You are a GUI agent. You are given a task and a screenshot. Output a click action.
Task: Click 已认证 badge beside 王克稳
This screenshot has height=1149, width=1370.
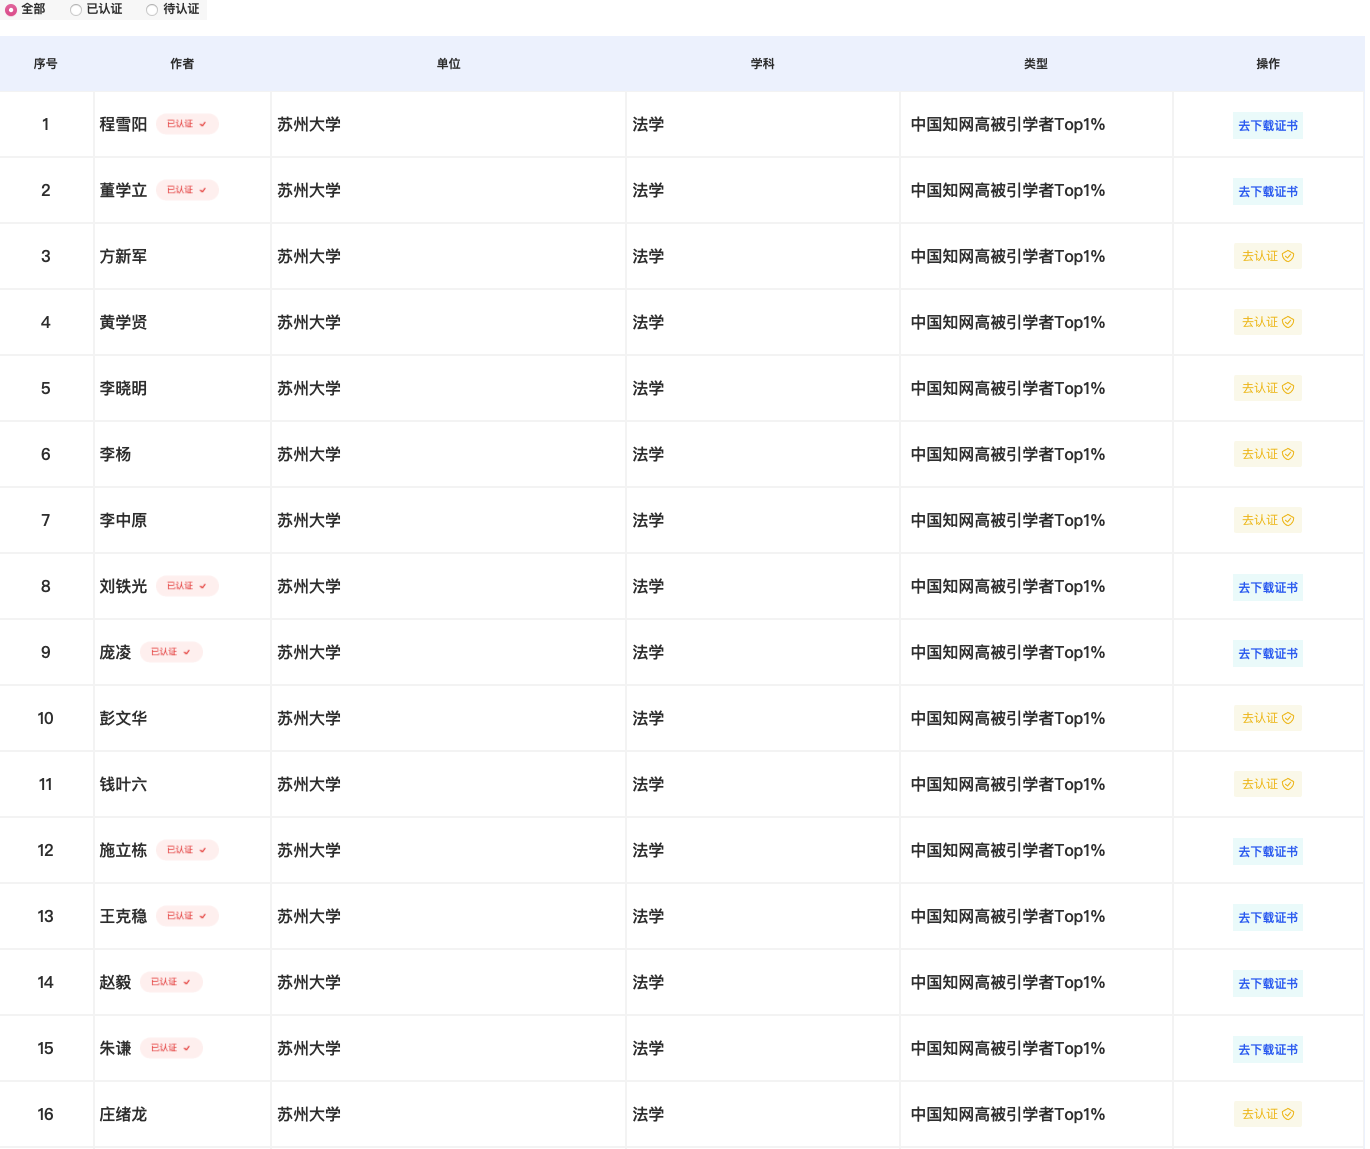(186, 916)
